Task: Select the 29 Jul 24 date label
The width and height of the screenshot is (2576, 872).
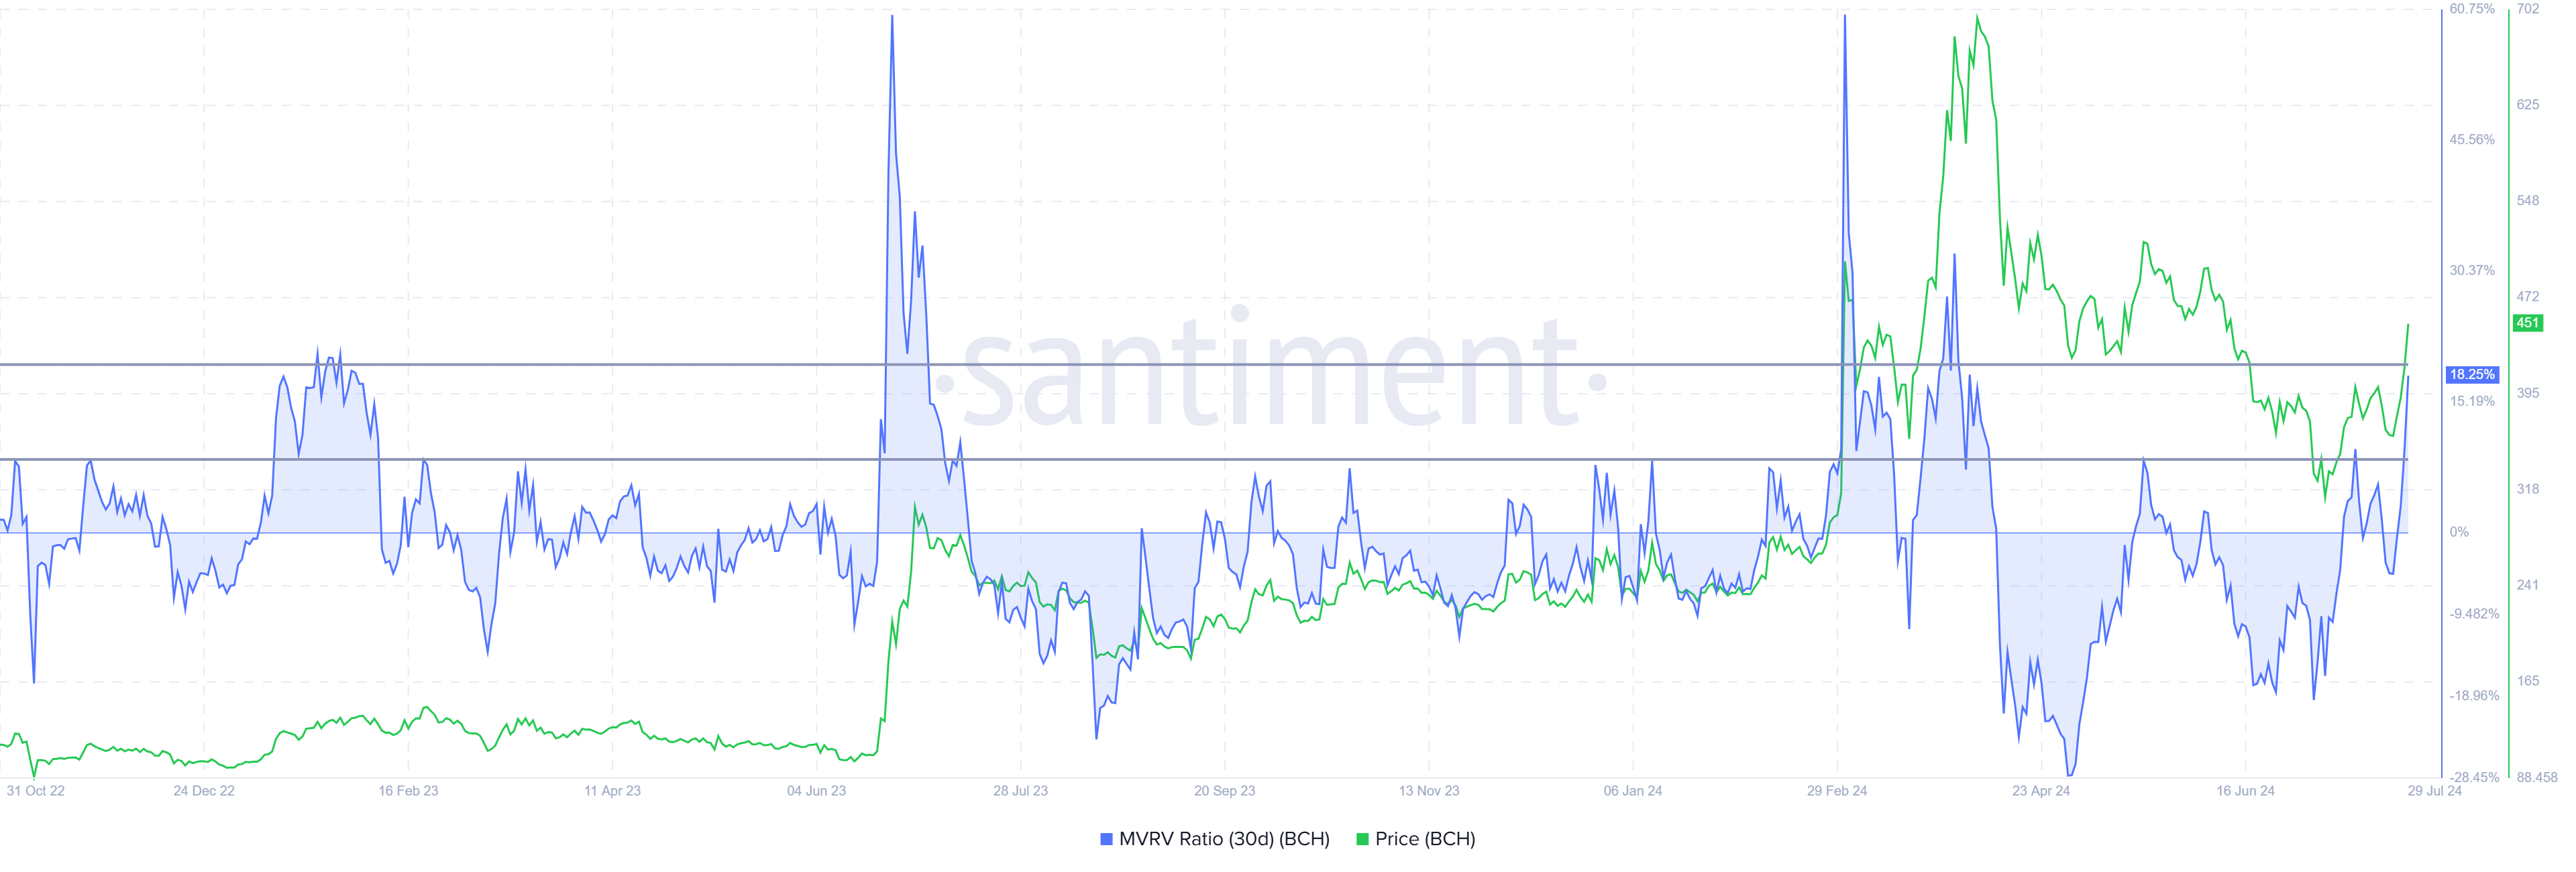Action: (x=2434, y=791)
